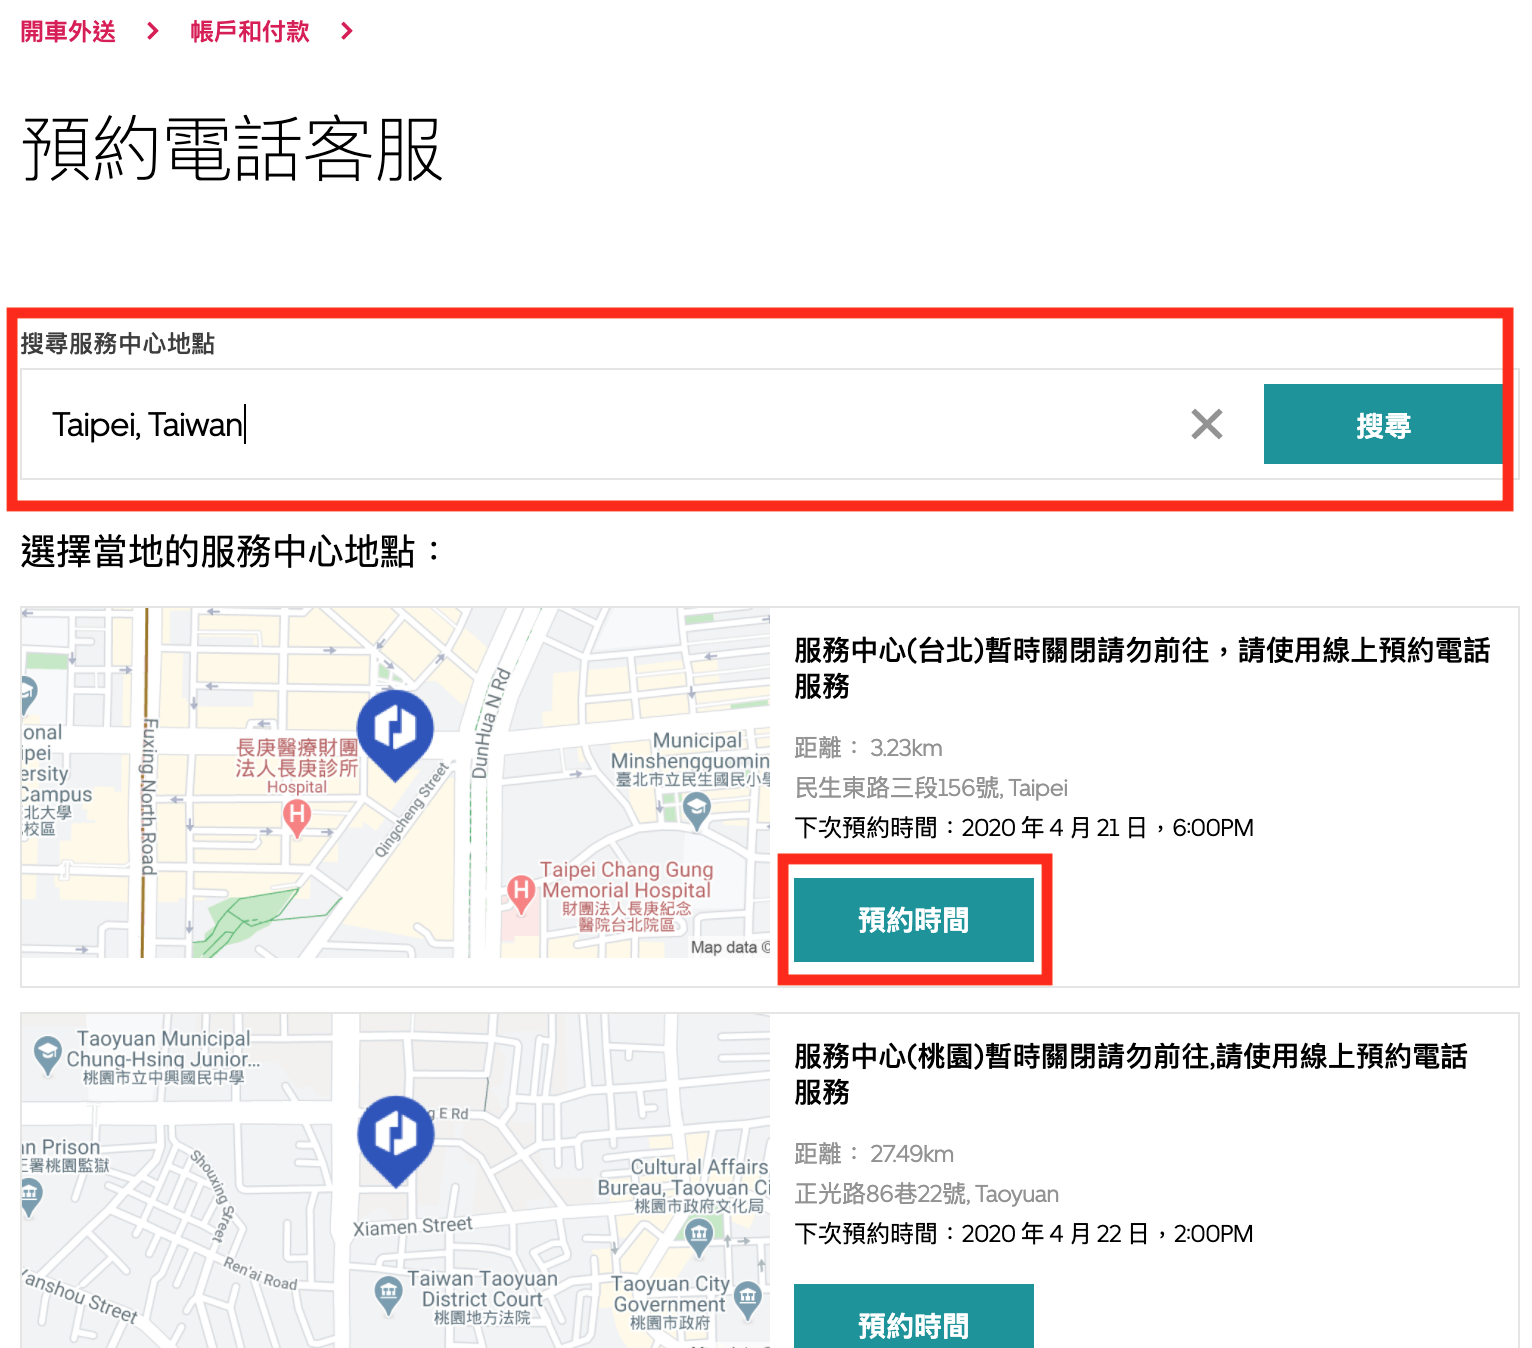Navigate to 帳戶和付款 via the breadcrumb
1532x1348 pixels.
pyautogui.click(x=250, y=31)
